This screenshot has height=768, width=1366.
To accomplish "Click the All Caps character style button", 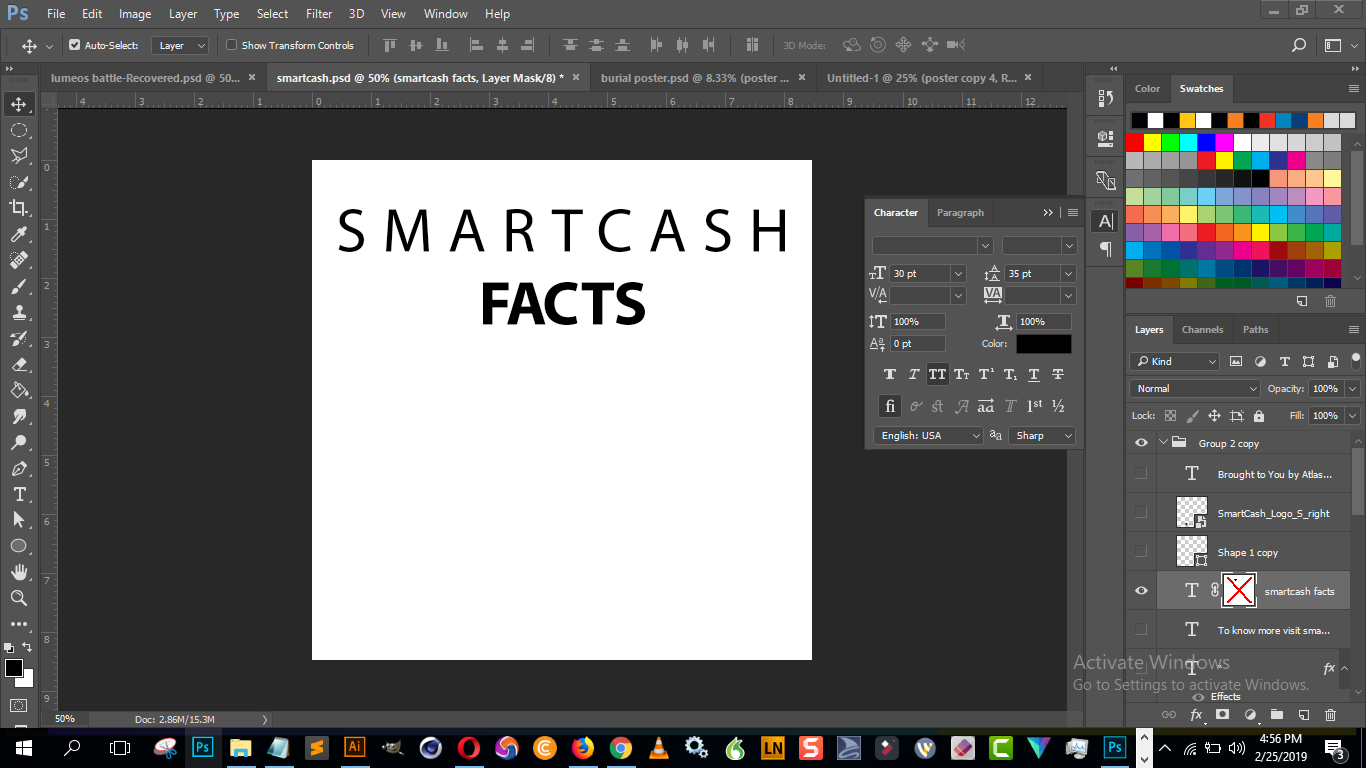I will coord(937,375).
